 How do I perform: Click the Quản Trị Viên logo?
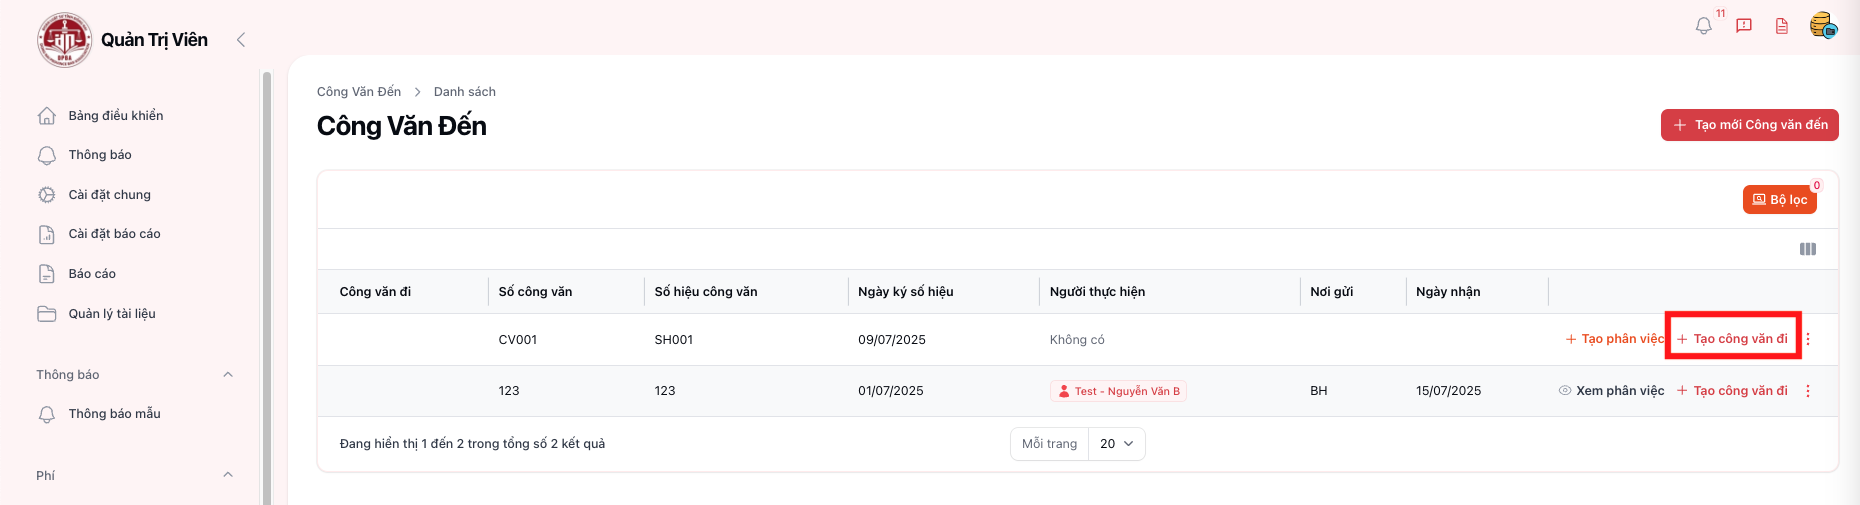pos(65,40)
